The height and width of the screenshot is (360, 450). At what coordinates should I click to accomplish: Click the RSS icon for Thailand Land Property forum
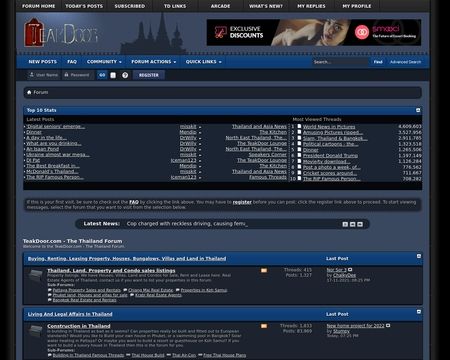click(264, 270)
